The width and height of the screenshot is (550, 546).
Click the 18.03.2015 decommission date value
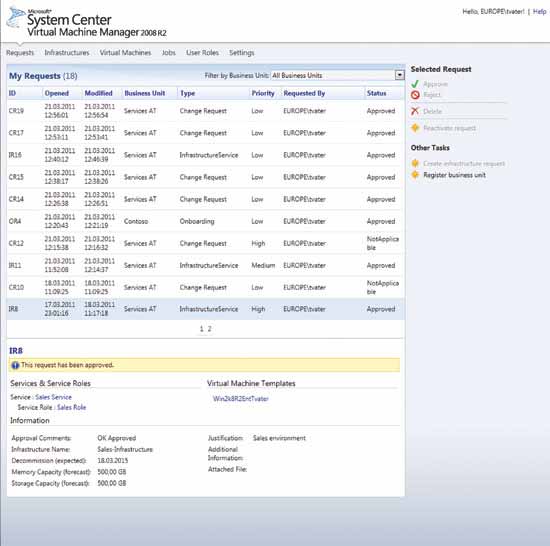coord(113,460)
